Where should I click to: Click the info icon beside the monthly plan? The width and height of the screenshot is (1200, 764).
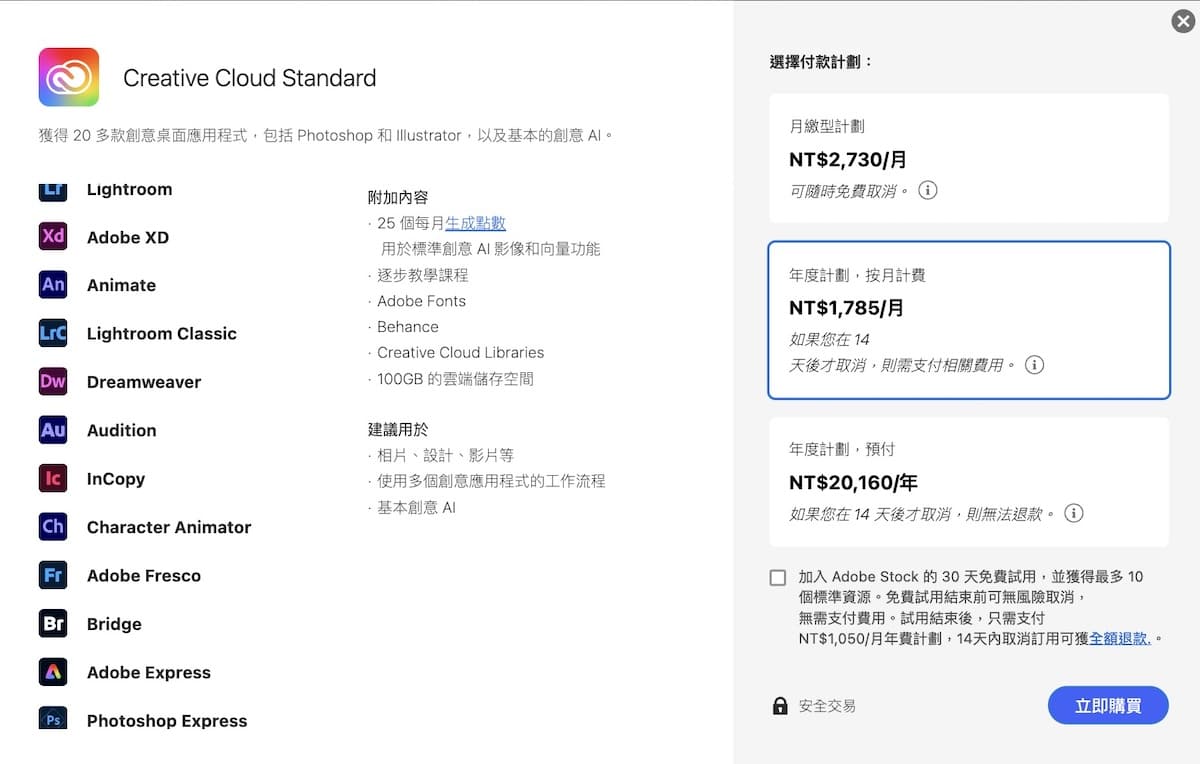927,190
